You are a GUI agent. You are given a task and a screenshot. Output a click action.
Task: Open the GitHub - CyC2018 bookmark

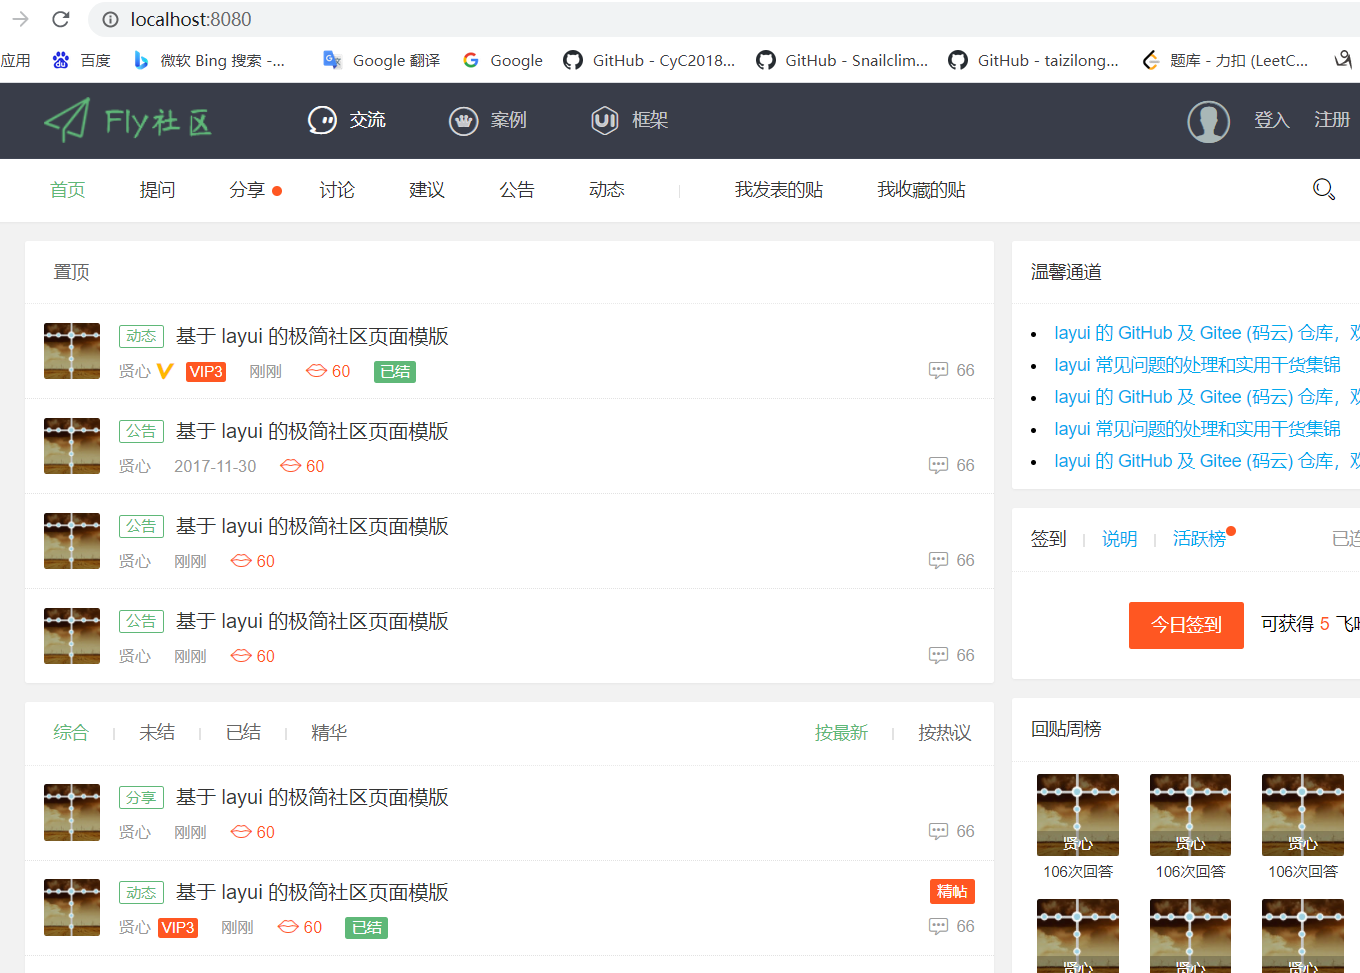[x=649, y=60]
